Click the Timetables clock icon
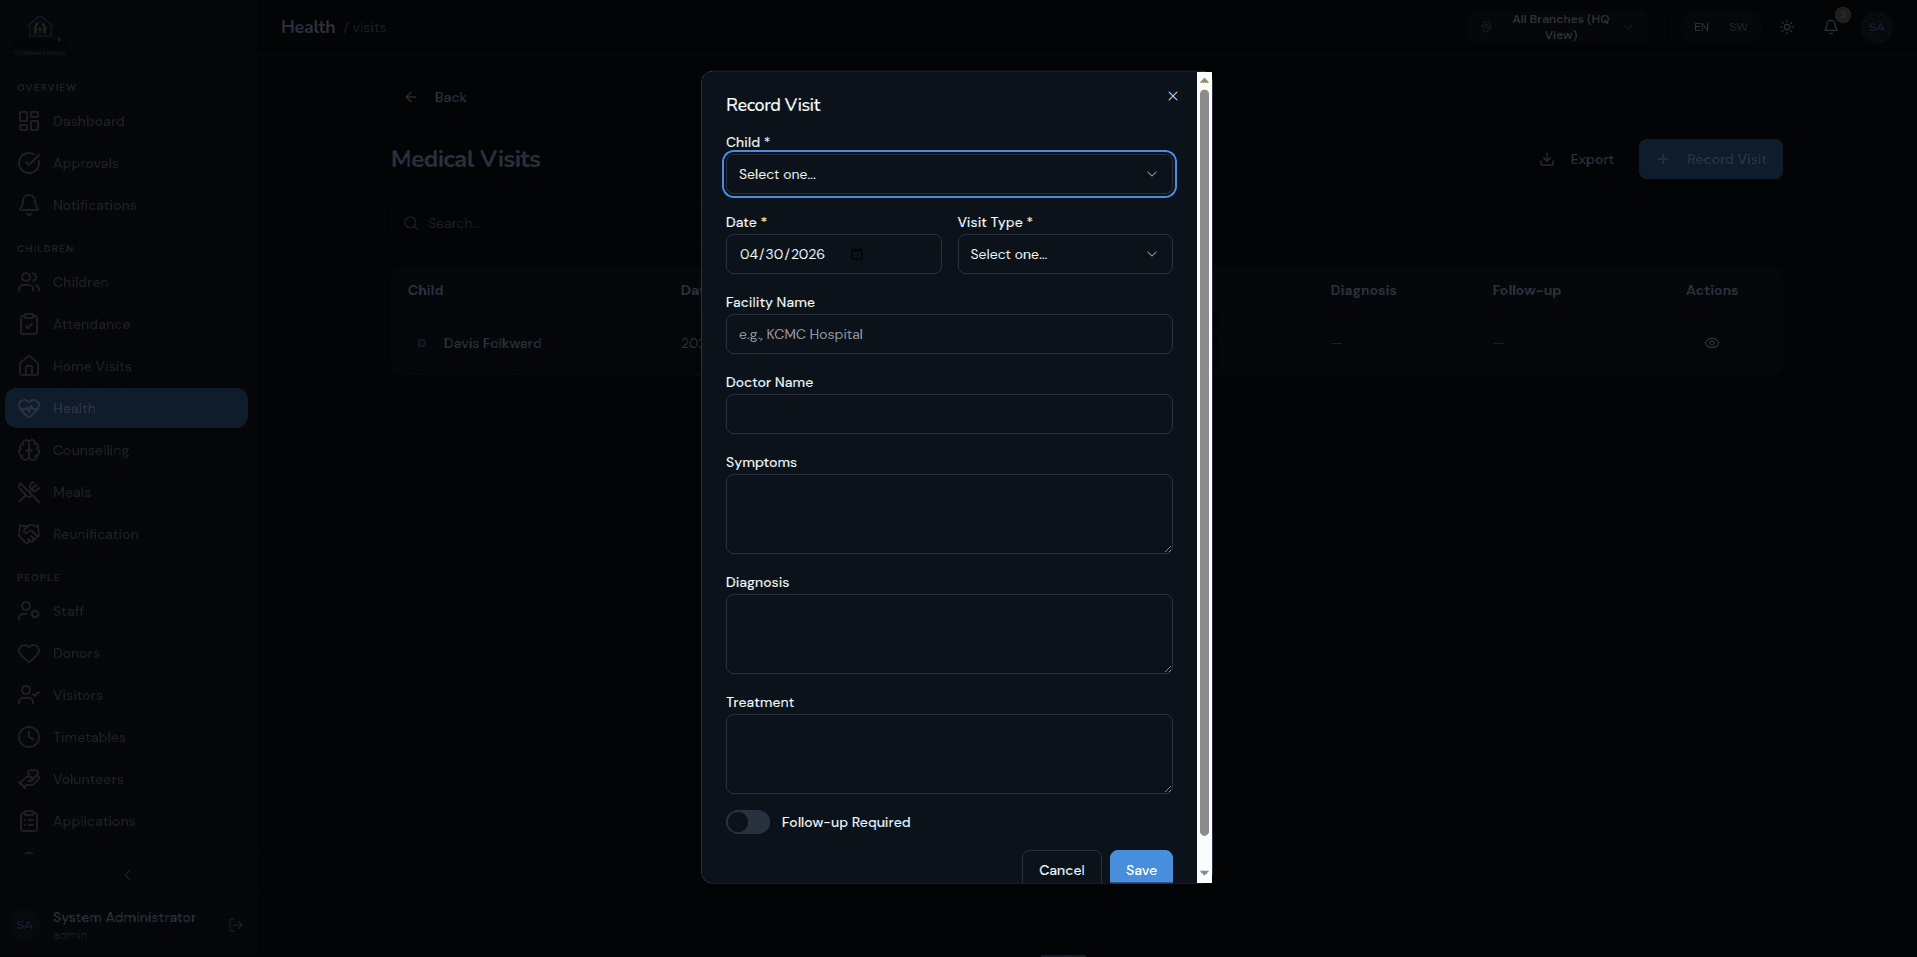Viewport: 1917px width, 957px height. [29, 737]
